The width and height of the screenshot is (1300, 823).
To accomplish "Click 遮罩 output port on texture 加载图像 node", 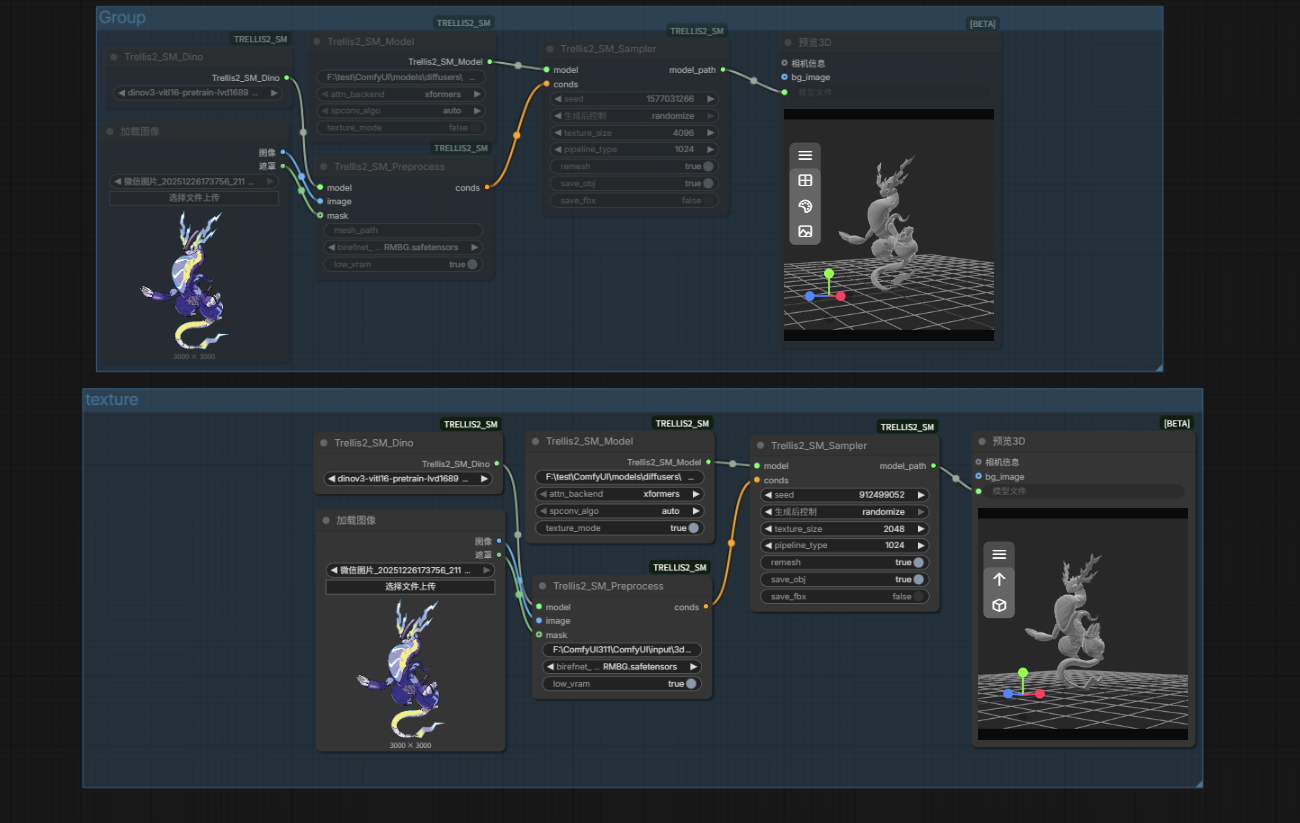I will (498, 555).
